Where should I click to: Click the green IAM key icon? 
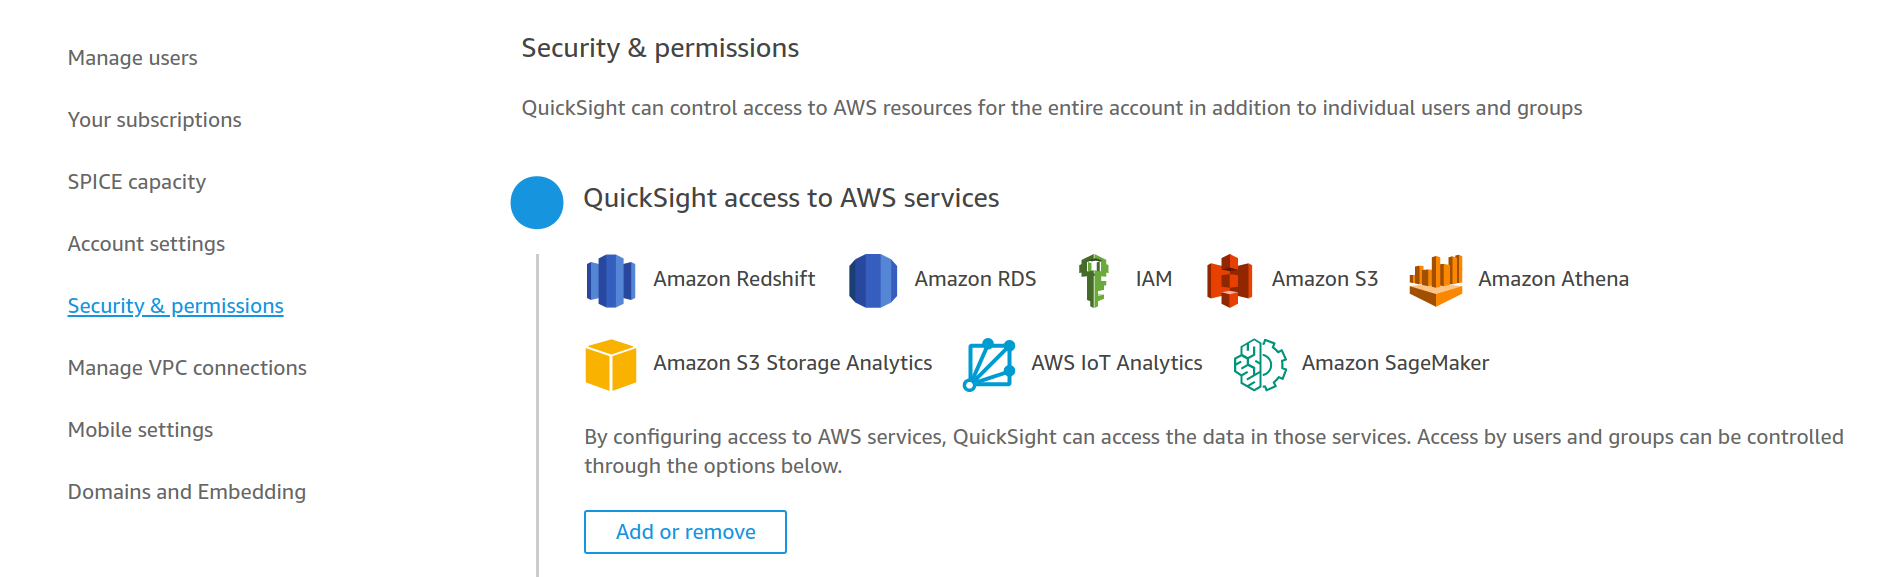1093,279
